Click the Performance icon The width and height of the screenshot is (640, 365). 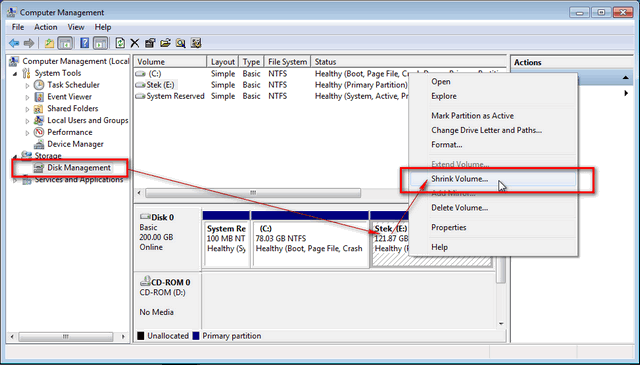pos(39,132)
